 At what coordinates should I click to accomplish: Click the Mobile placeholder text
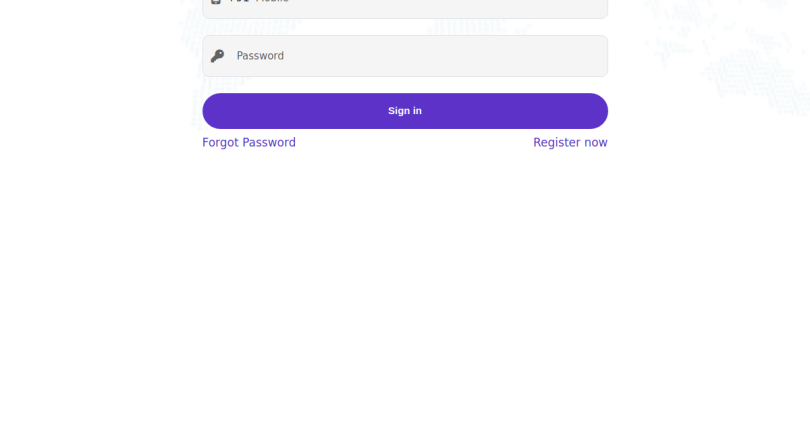(272, 3)
